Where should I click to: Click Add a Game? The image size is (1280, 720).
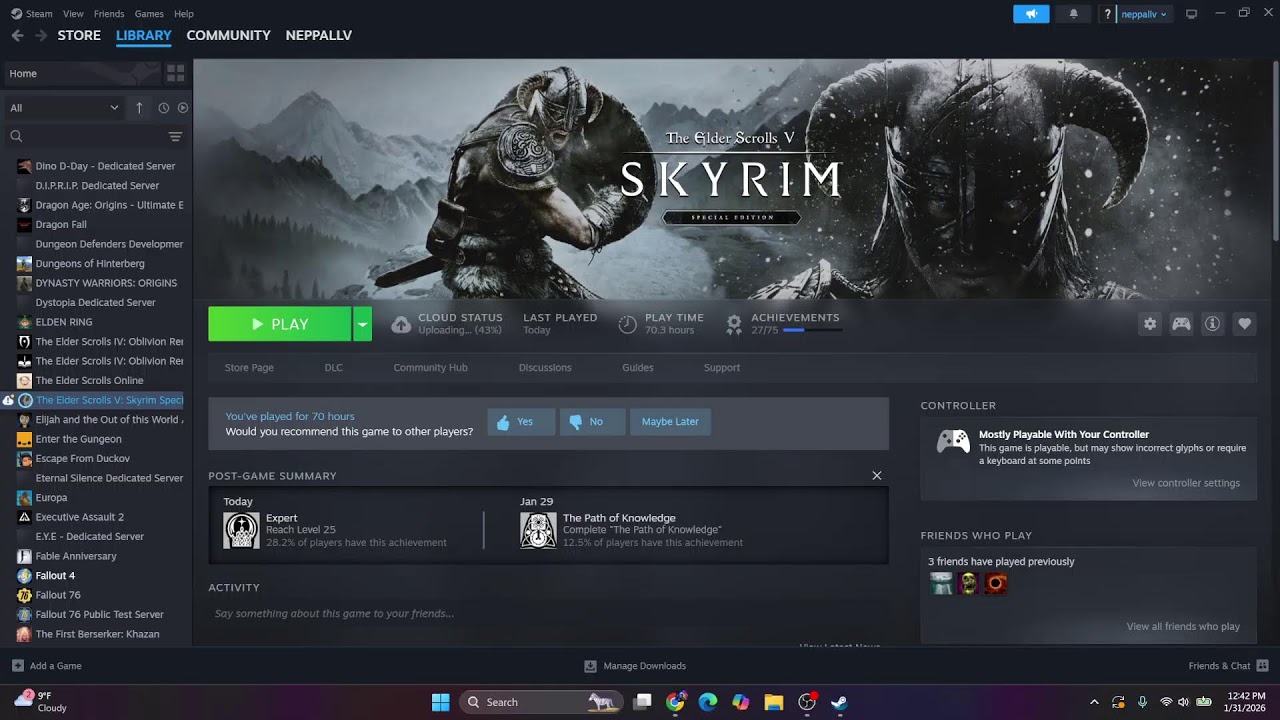pos(47,666)
